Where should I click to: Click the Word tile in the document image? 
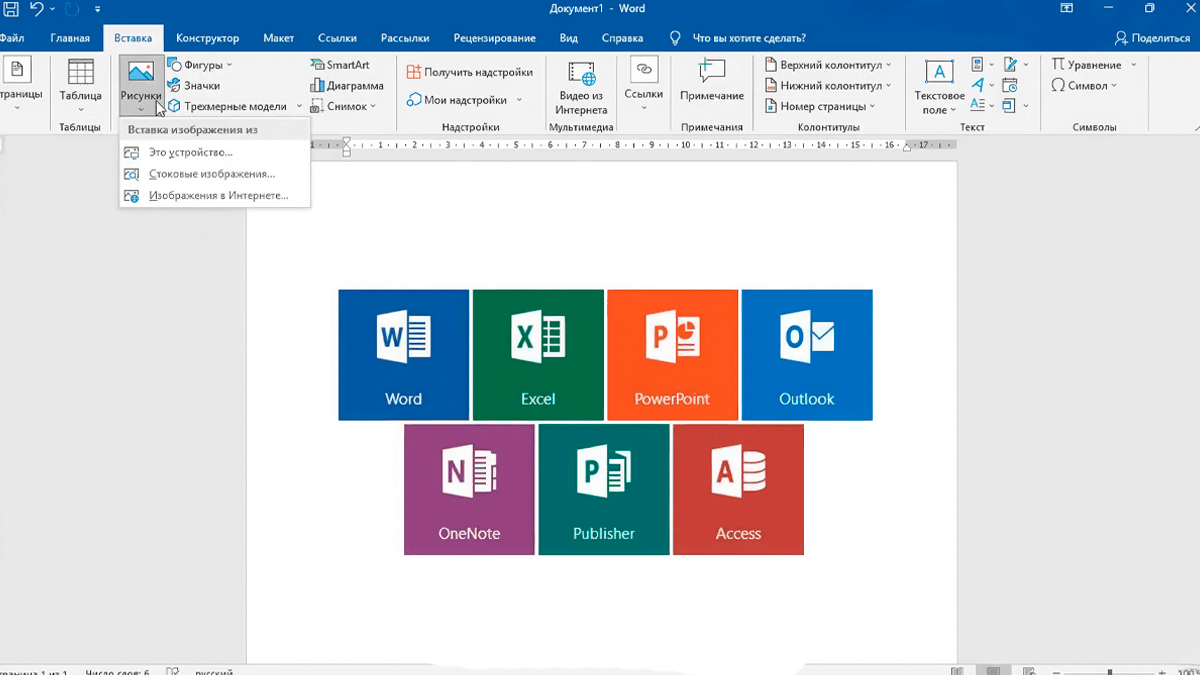pos(404,355)
